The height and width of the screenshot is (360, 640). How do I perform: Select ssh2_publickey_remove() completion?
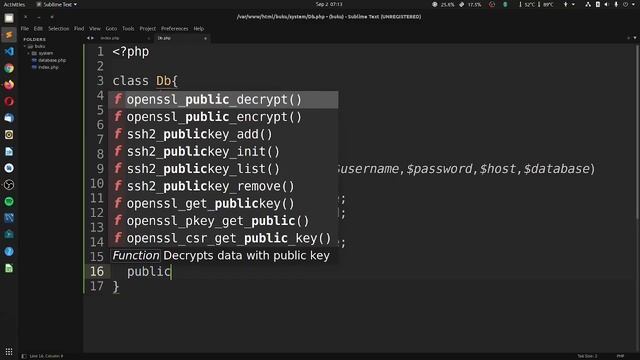[223, 187]
